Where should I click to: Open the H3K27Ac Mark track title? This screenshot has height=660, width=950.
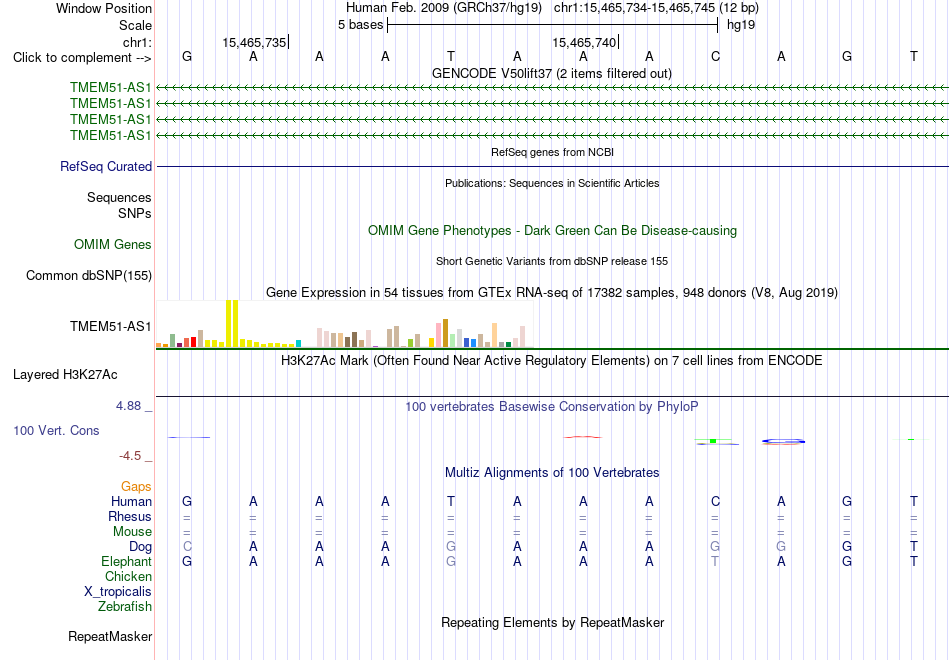(x=552, y=361)
